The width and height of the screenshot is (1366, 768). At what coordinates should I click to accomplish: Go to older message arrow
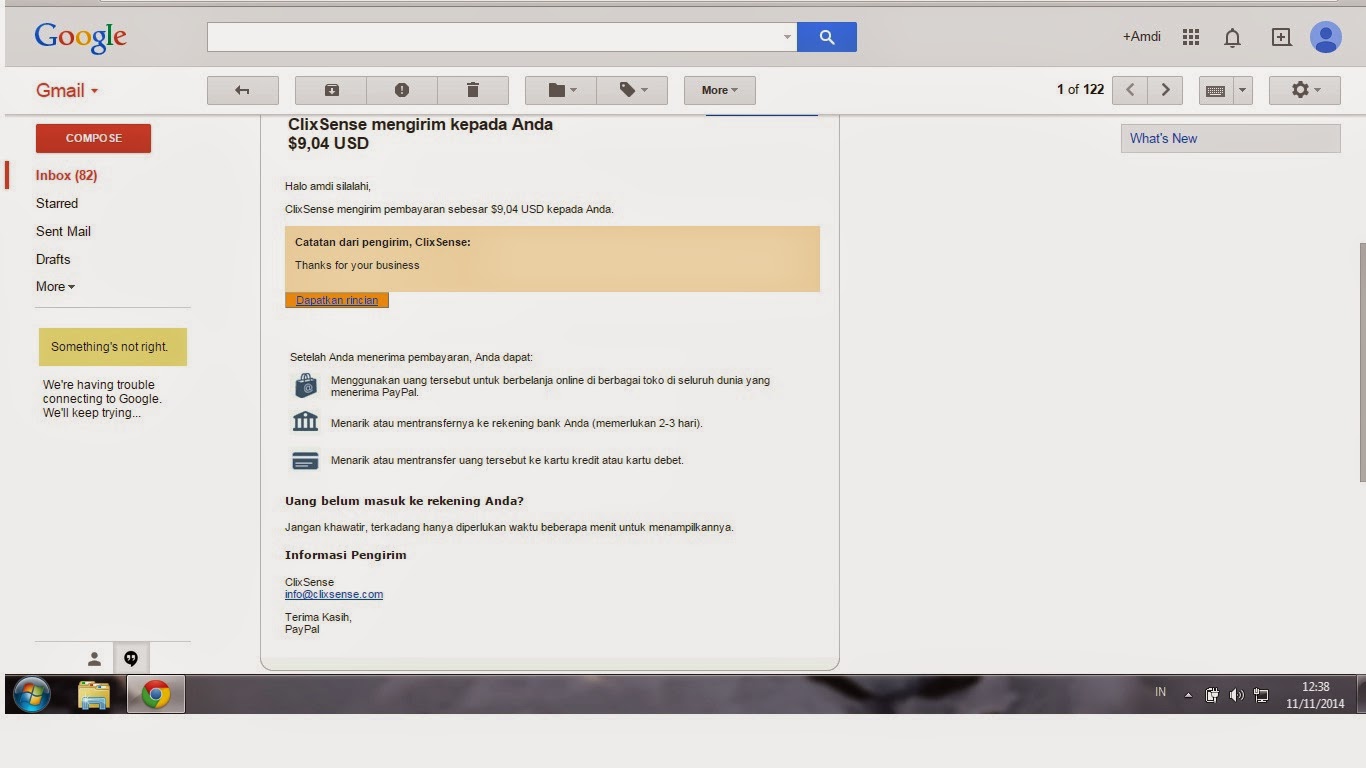click(x=1165, y=90)
